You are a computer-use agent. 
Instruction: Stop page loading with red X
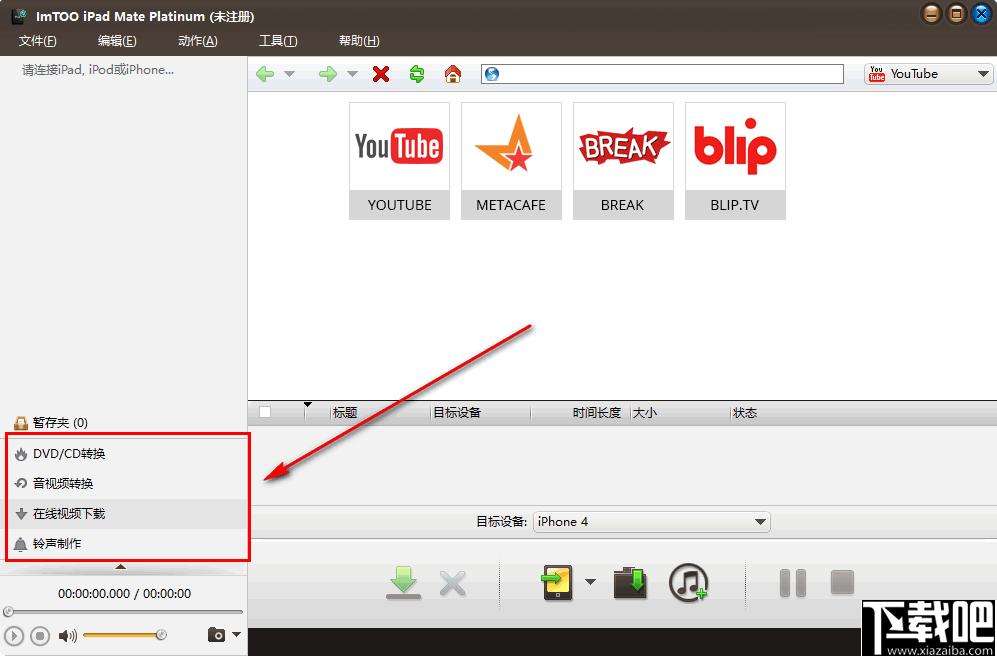click(x=381, y=74)
